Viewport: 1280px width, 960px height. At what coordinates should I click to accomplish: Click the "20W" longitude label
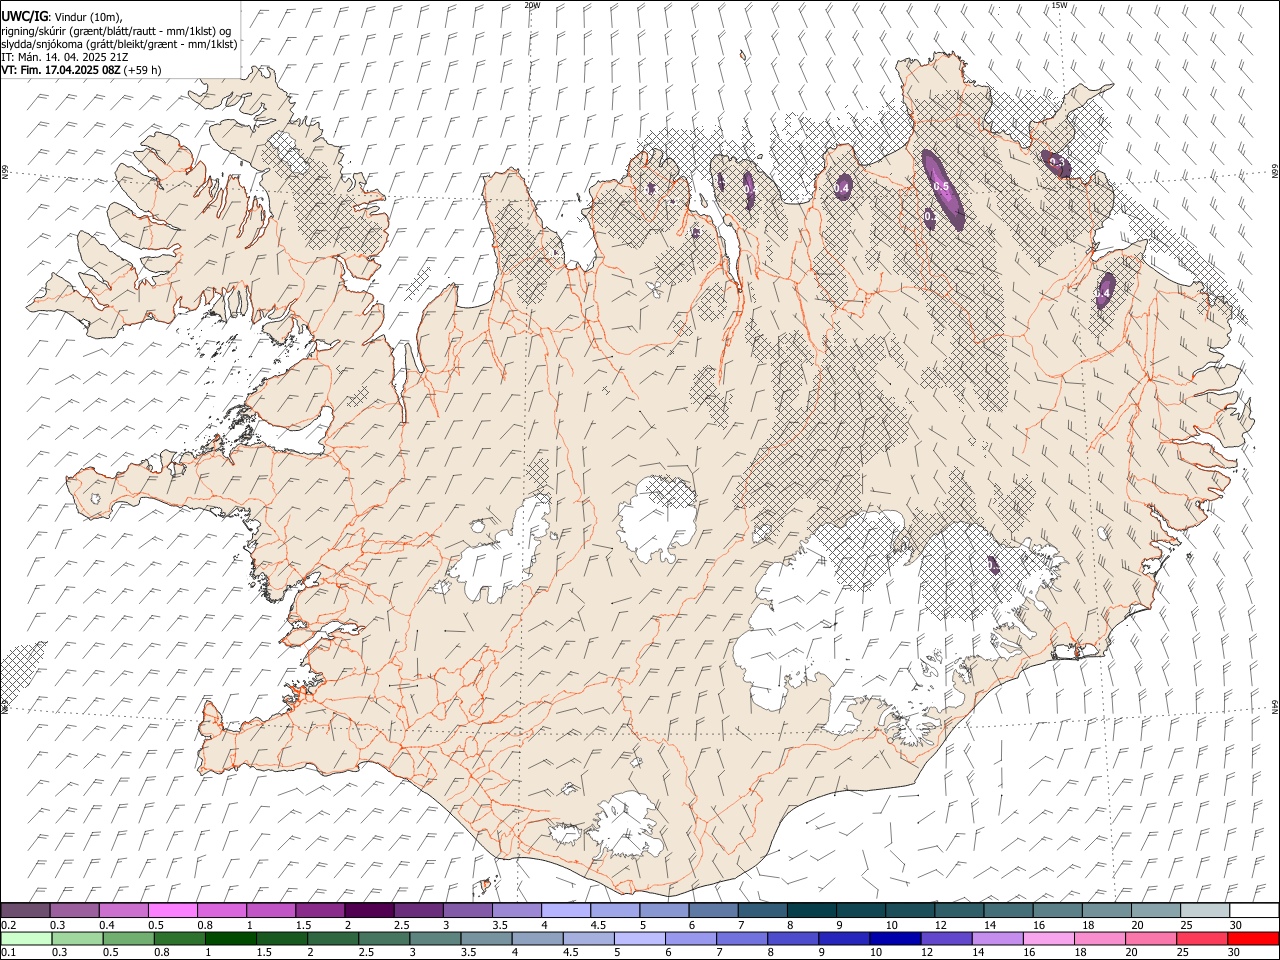532,5
